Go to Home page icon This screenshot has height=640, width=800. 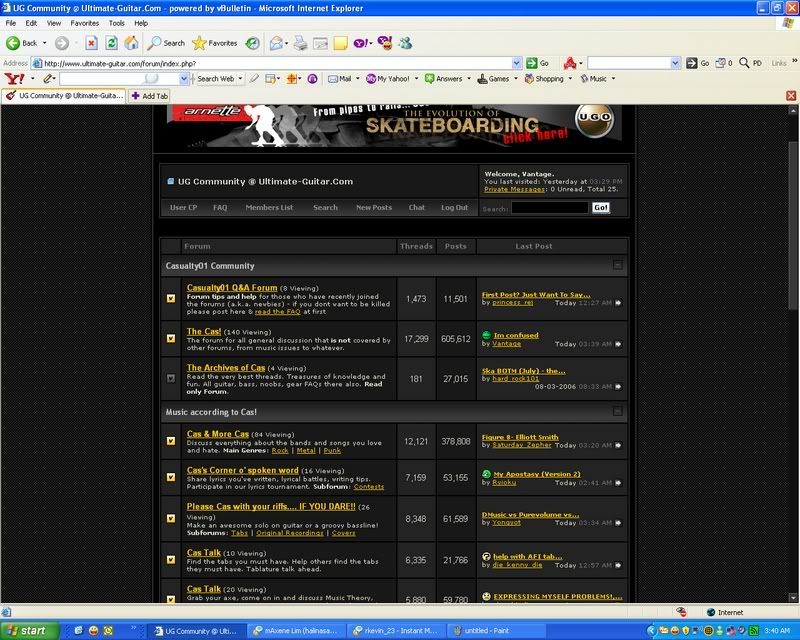coord(132,43)
